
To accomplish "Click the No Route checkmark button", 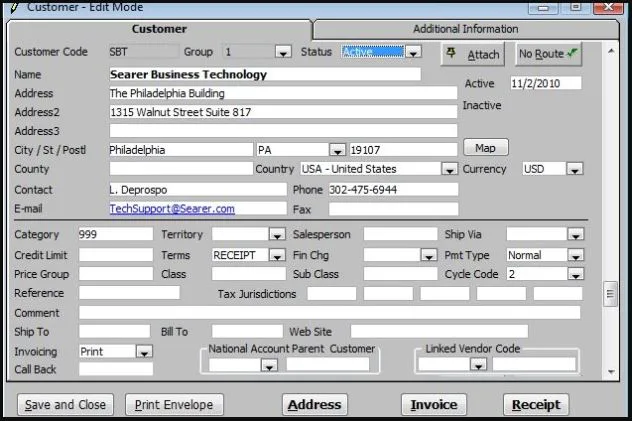I will [548, 54].
